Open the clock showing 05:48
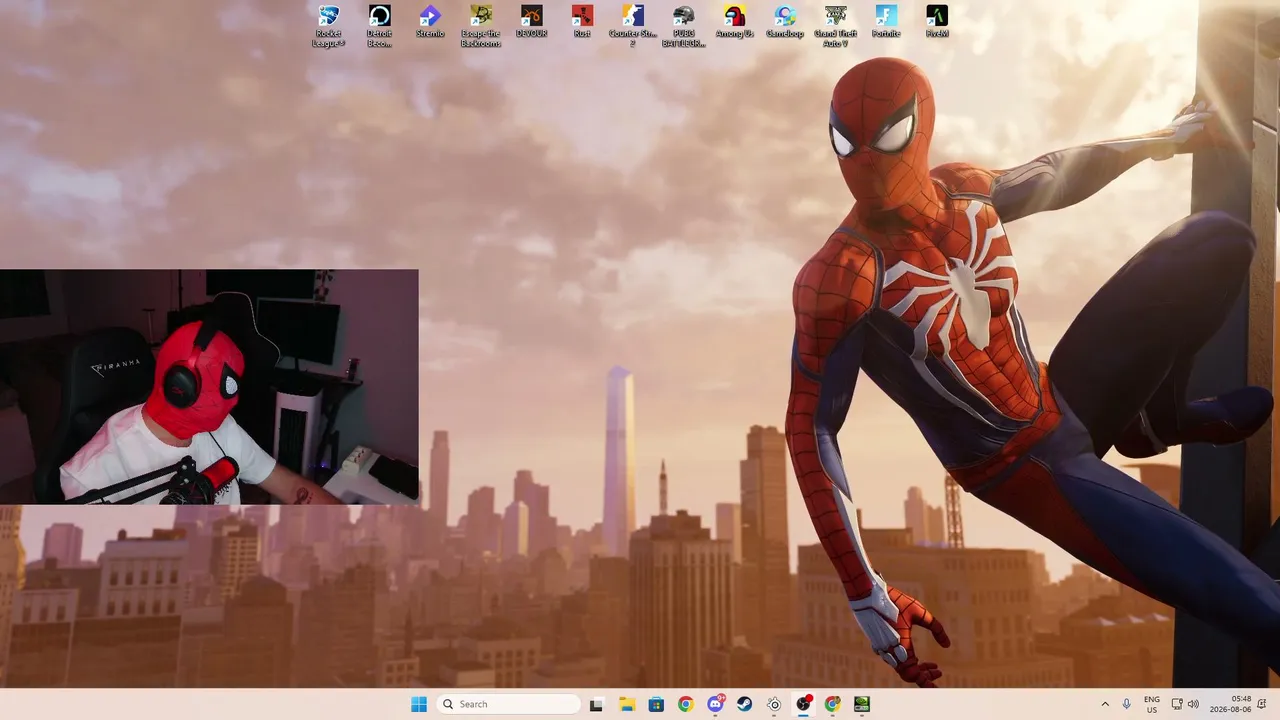 pos(1231,704)
